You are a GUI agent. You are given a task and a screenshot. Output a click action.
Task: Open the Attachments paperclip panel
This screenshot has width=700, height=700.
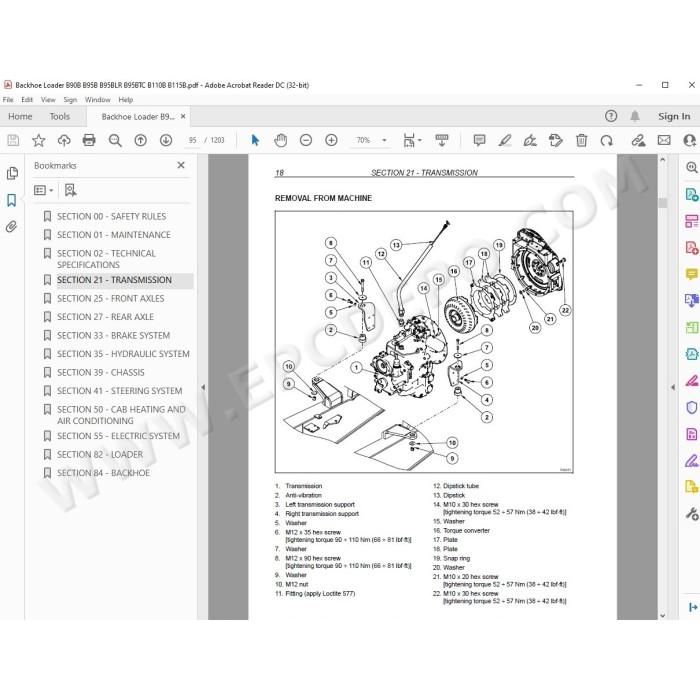point(12,227)
